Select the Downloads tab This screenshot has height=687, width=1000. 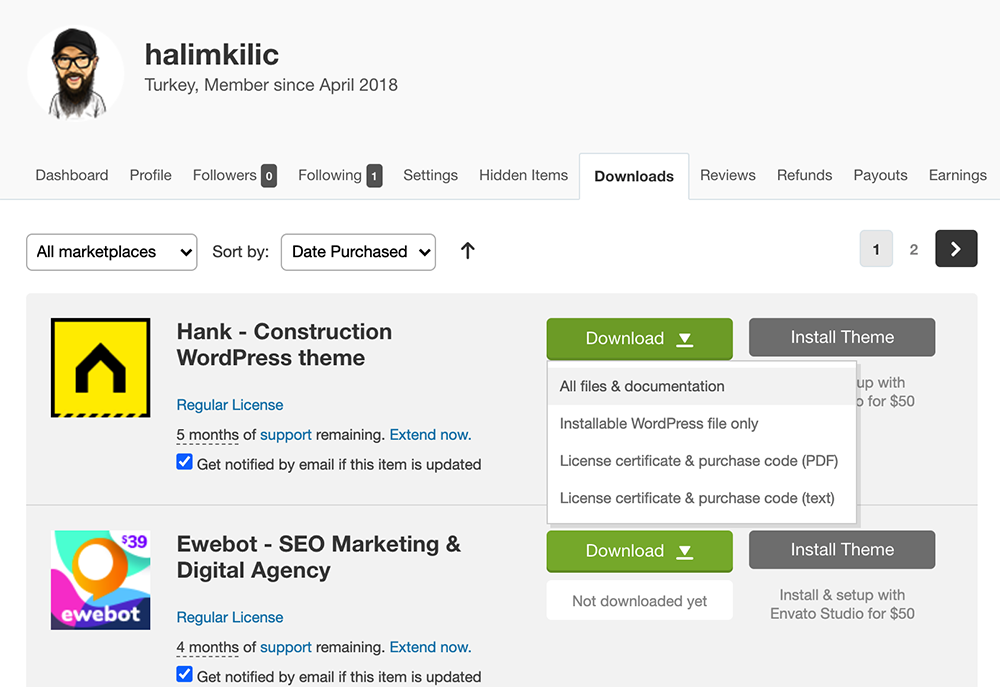coord(634,177)
